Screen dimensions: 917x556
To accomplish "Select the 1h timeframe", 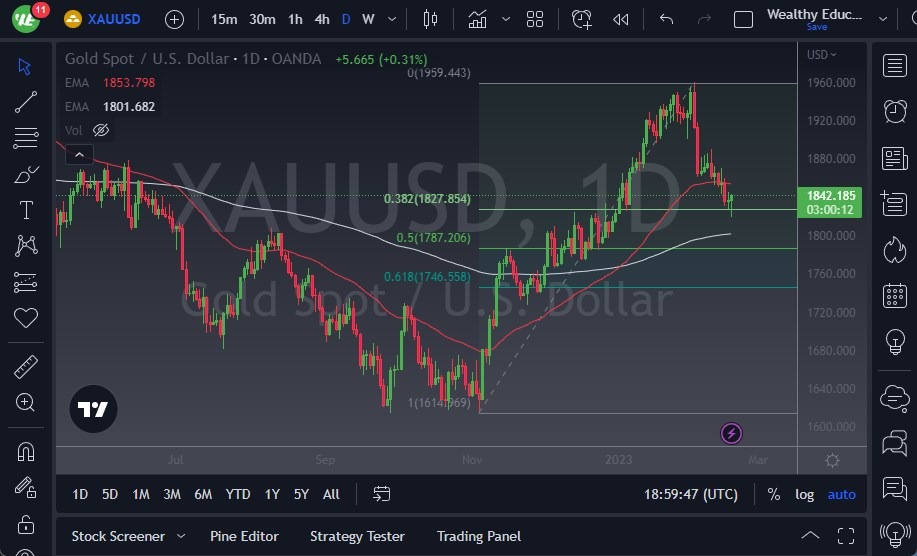I will pyautogui.click(x=295, y=19).
